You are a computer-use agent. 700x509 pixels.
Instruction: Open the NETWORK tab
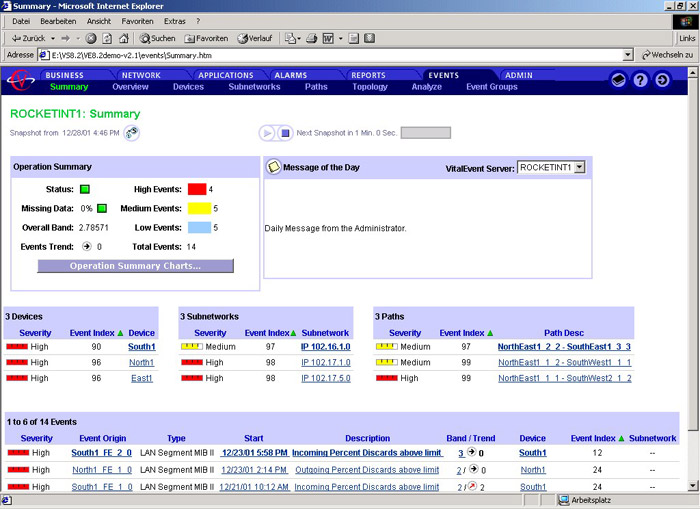(141, 75)
